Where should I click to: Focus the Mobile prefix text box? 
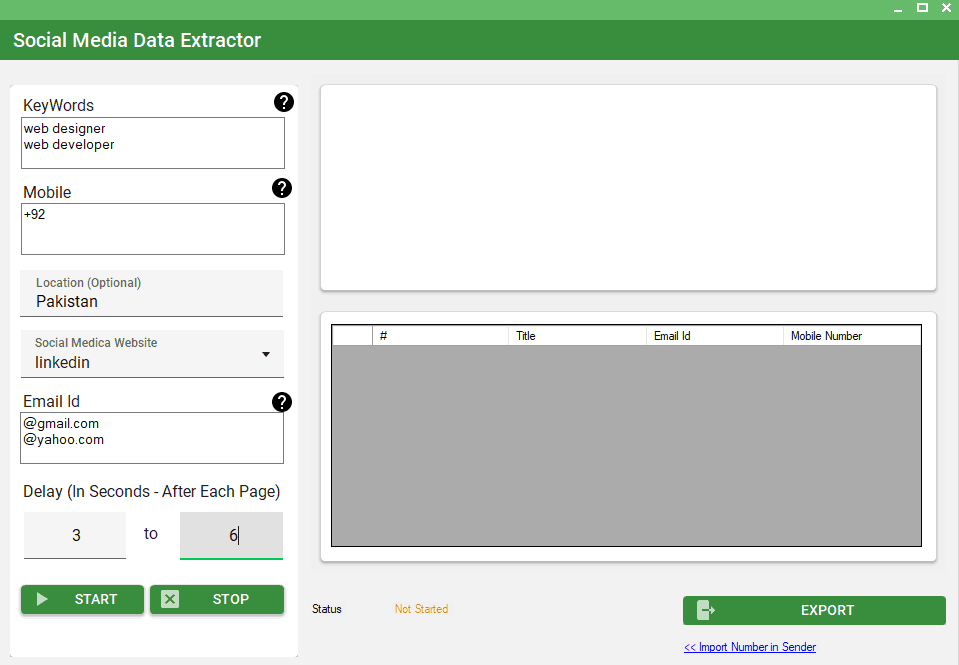pos(153,229)
